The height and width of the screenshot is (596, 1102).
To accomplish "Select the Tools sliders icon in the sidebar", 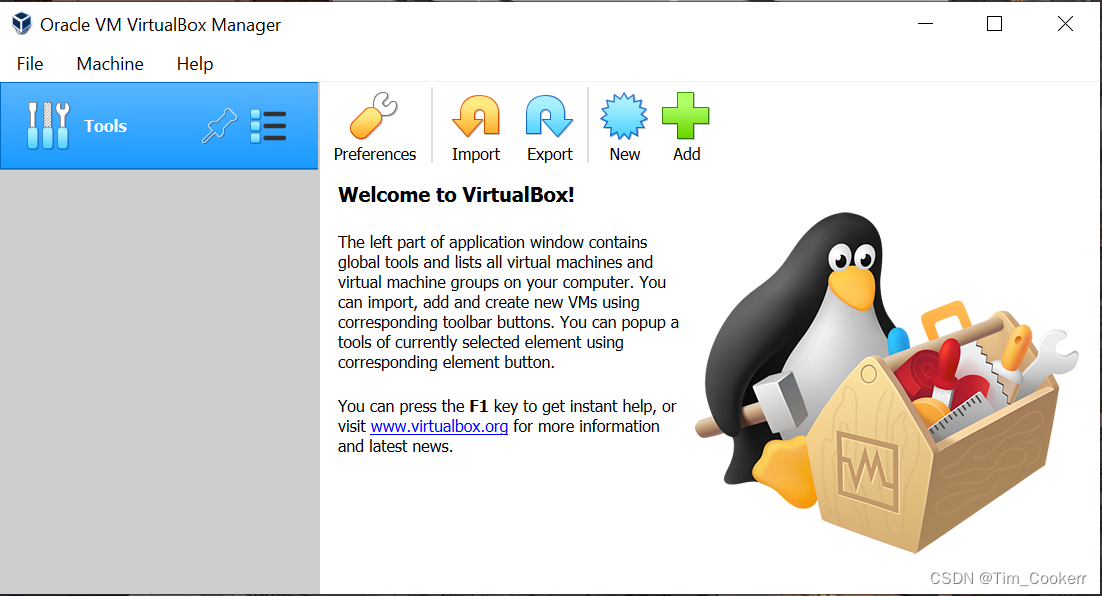I will [48, 125].
